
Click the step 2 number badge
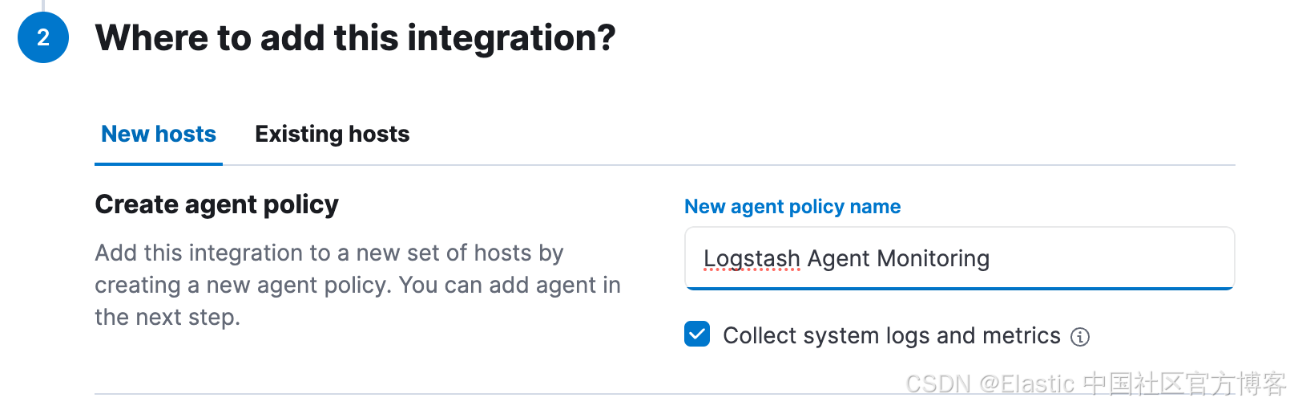[x=43, y=39]
